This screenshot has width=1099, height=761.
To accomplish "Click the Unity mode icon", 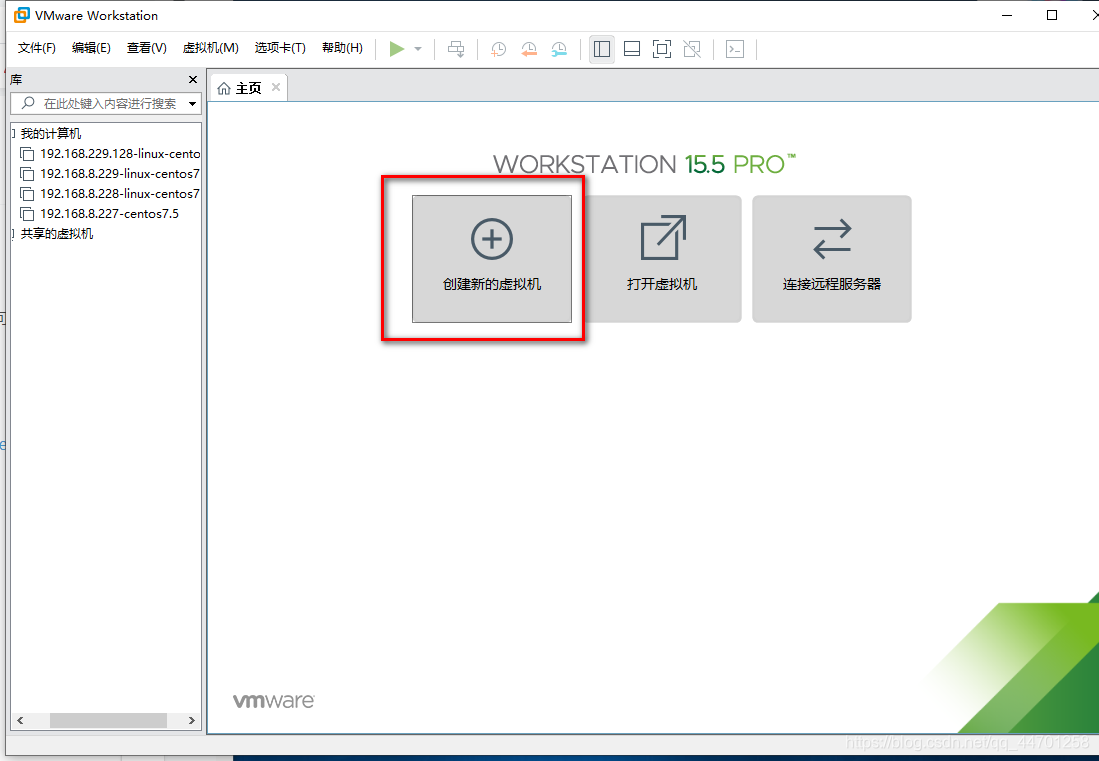I will tap(692, 49).
